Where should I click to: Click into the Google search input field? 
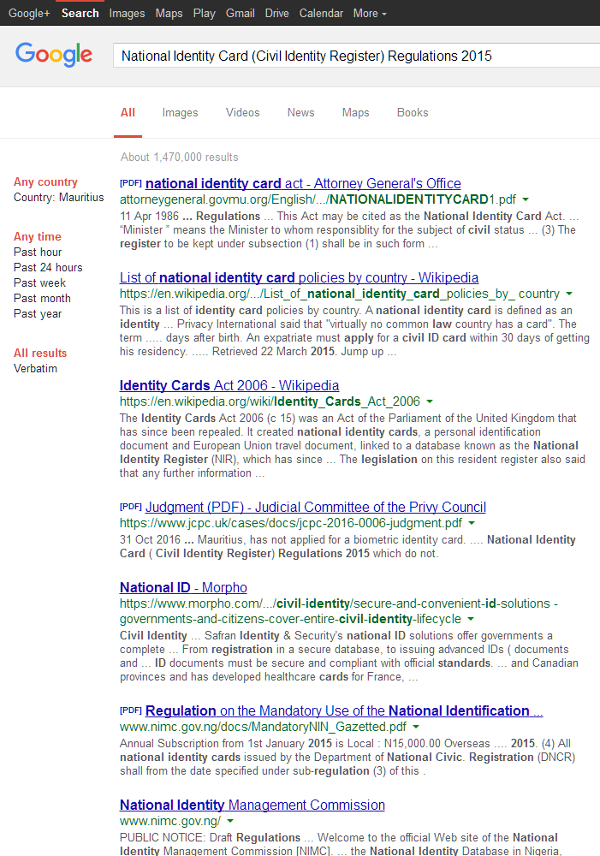click(x=350, y=57)
